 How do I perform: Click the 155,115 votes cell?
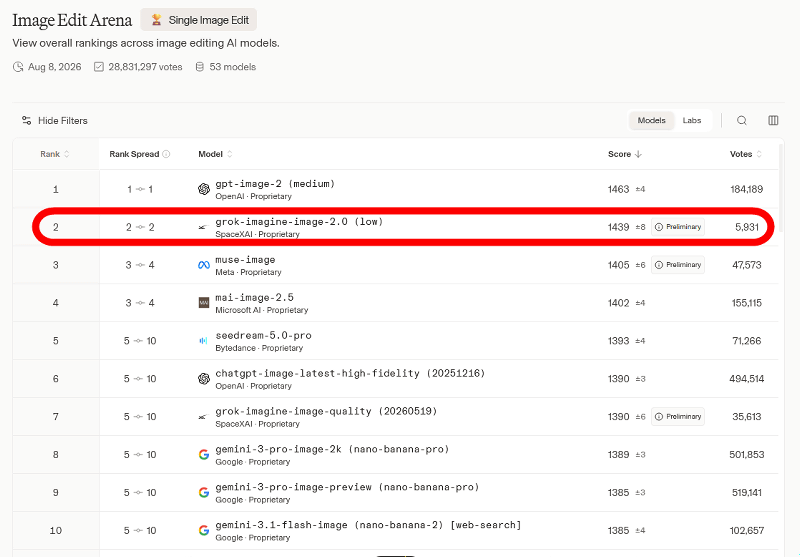746,303
